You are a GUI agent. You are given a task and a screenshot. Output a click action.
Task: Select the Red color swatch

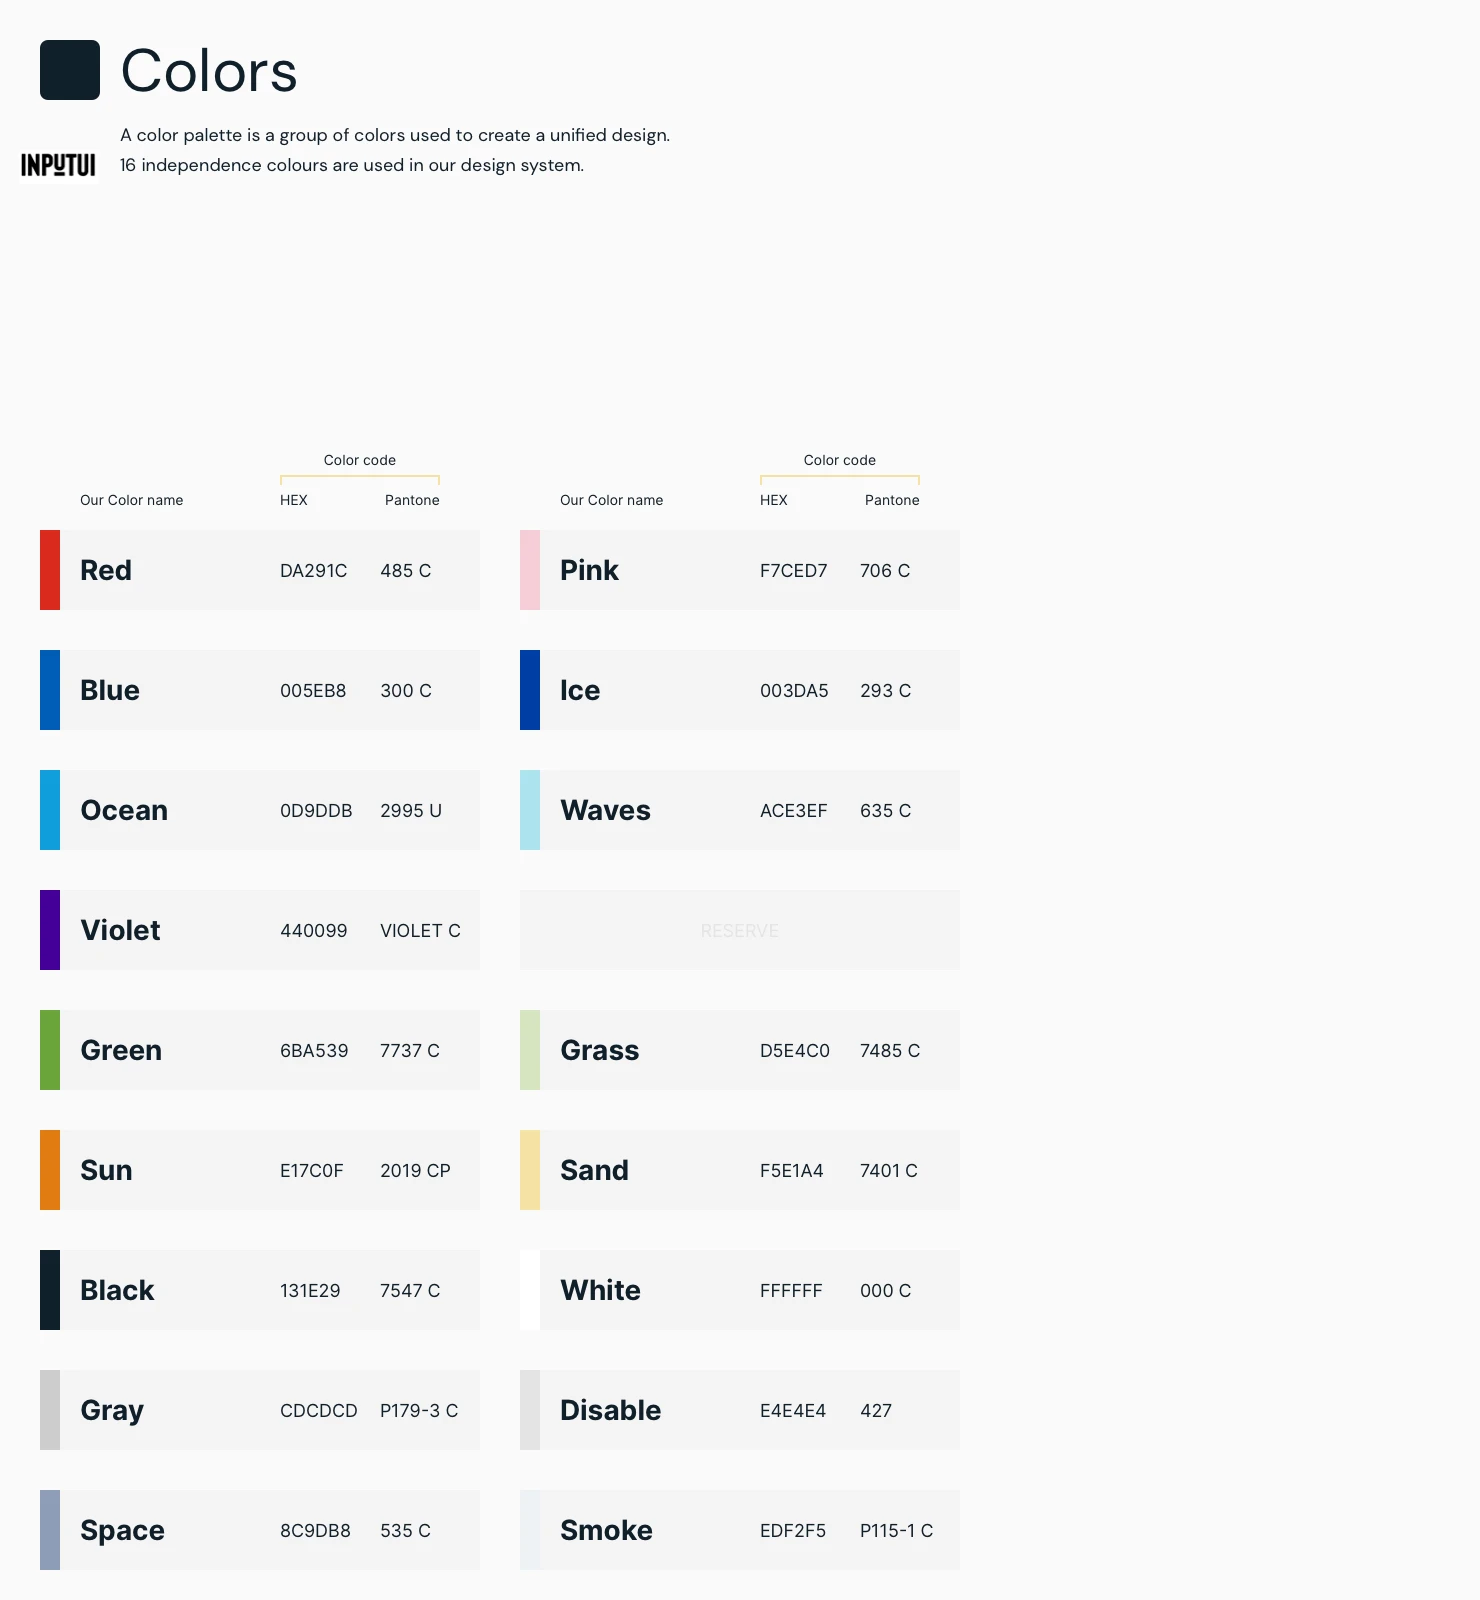pyautogui.click(x=50, y=570)
